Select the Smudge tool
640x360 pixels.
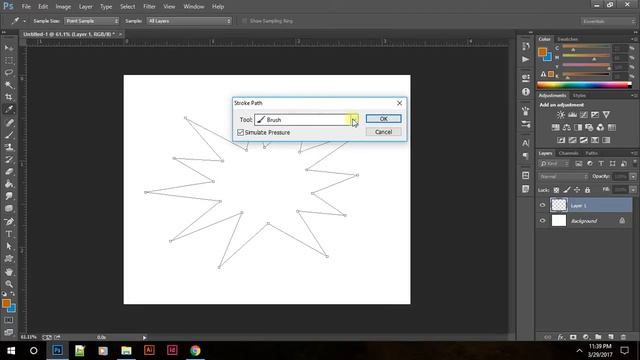[9, 196]
